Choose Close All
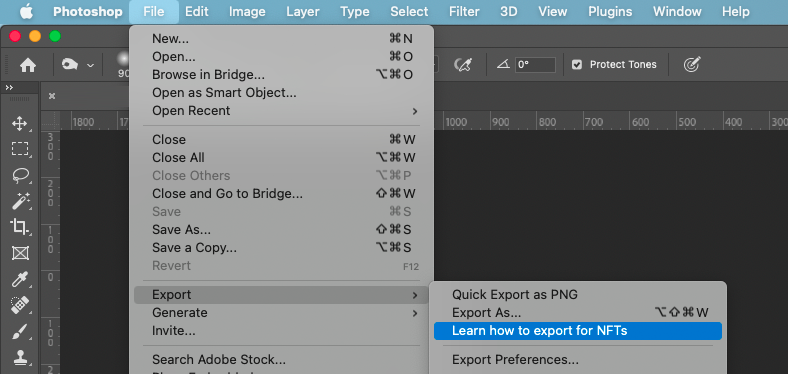Image resolution: width=788 pixels, height=374 pixels. tap(281, 158)
